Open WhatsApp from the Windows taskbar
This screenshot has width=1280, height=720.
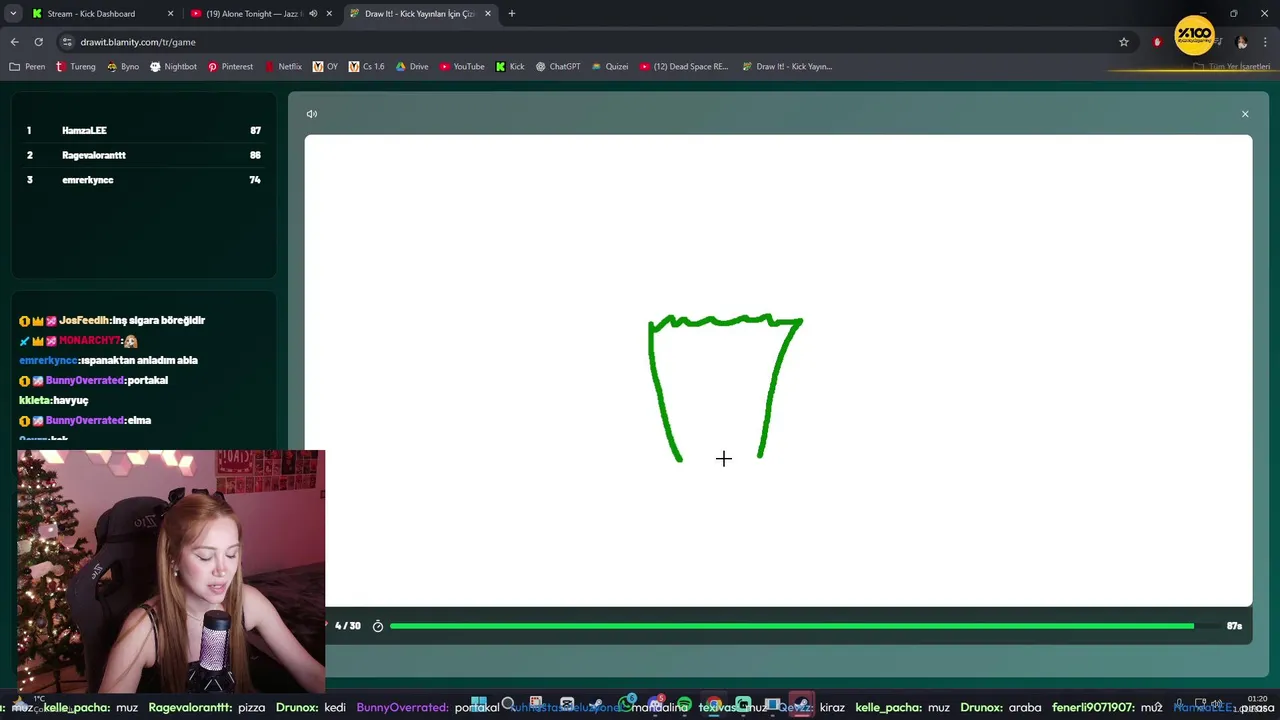pos(626,705)
